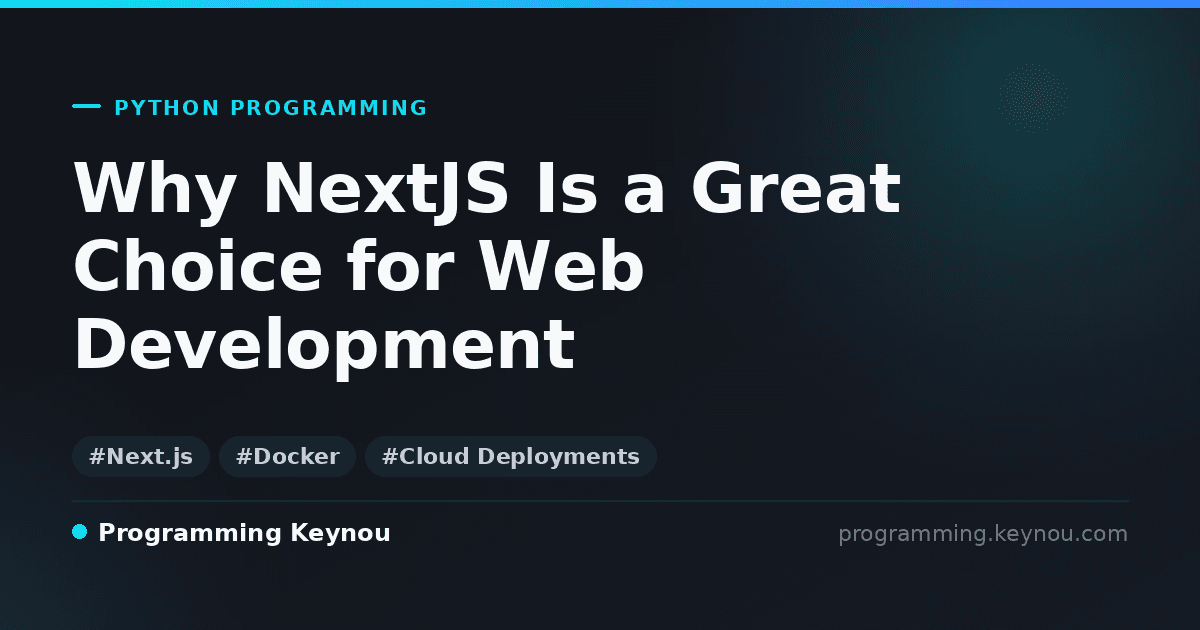Select the #Cloud Deployments tag
1200x630 pixels.
coord(511,457)
